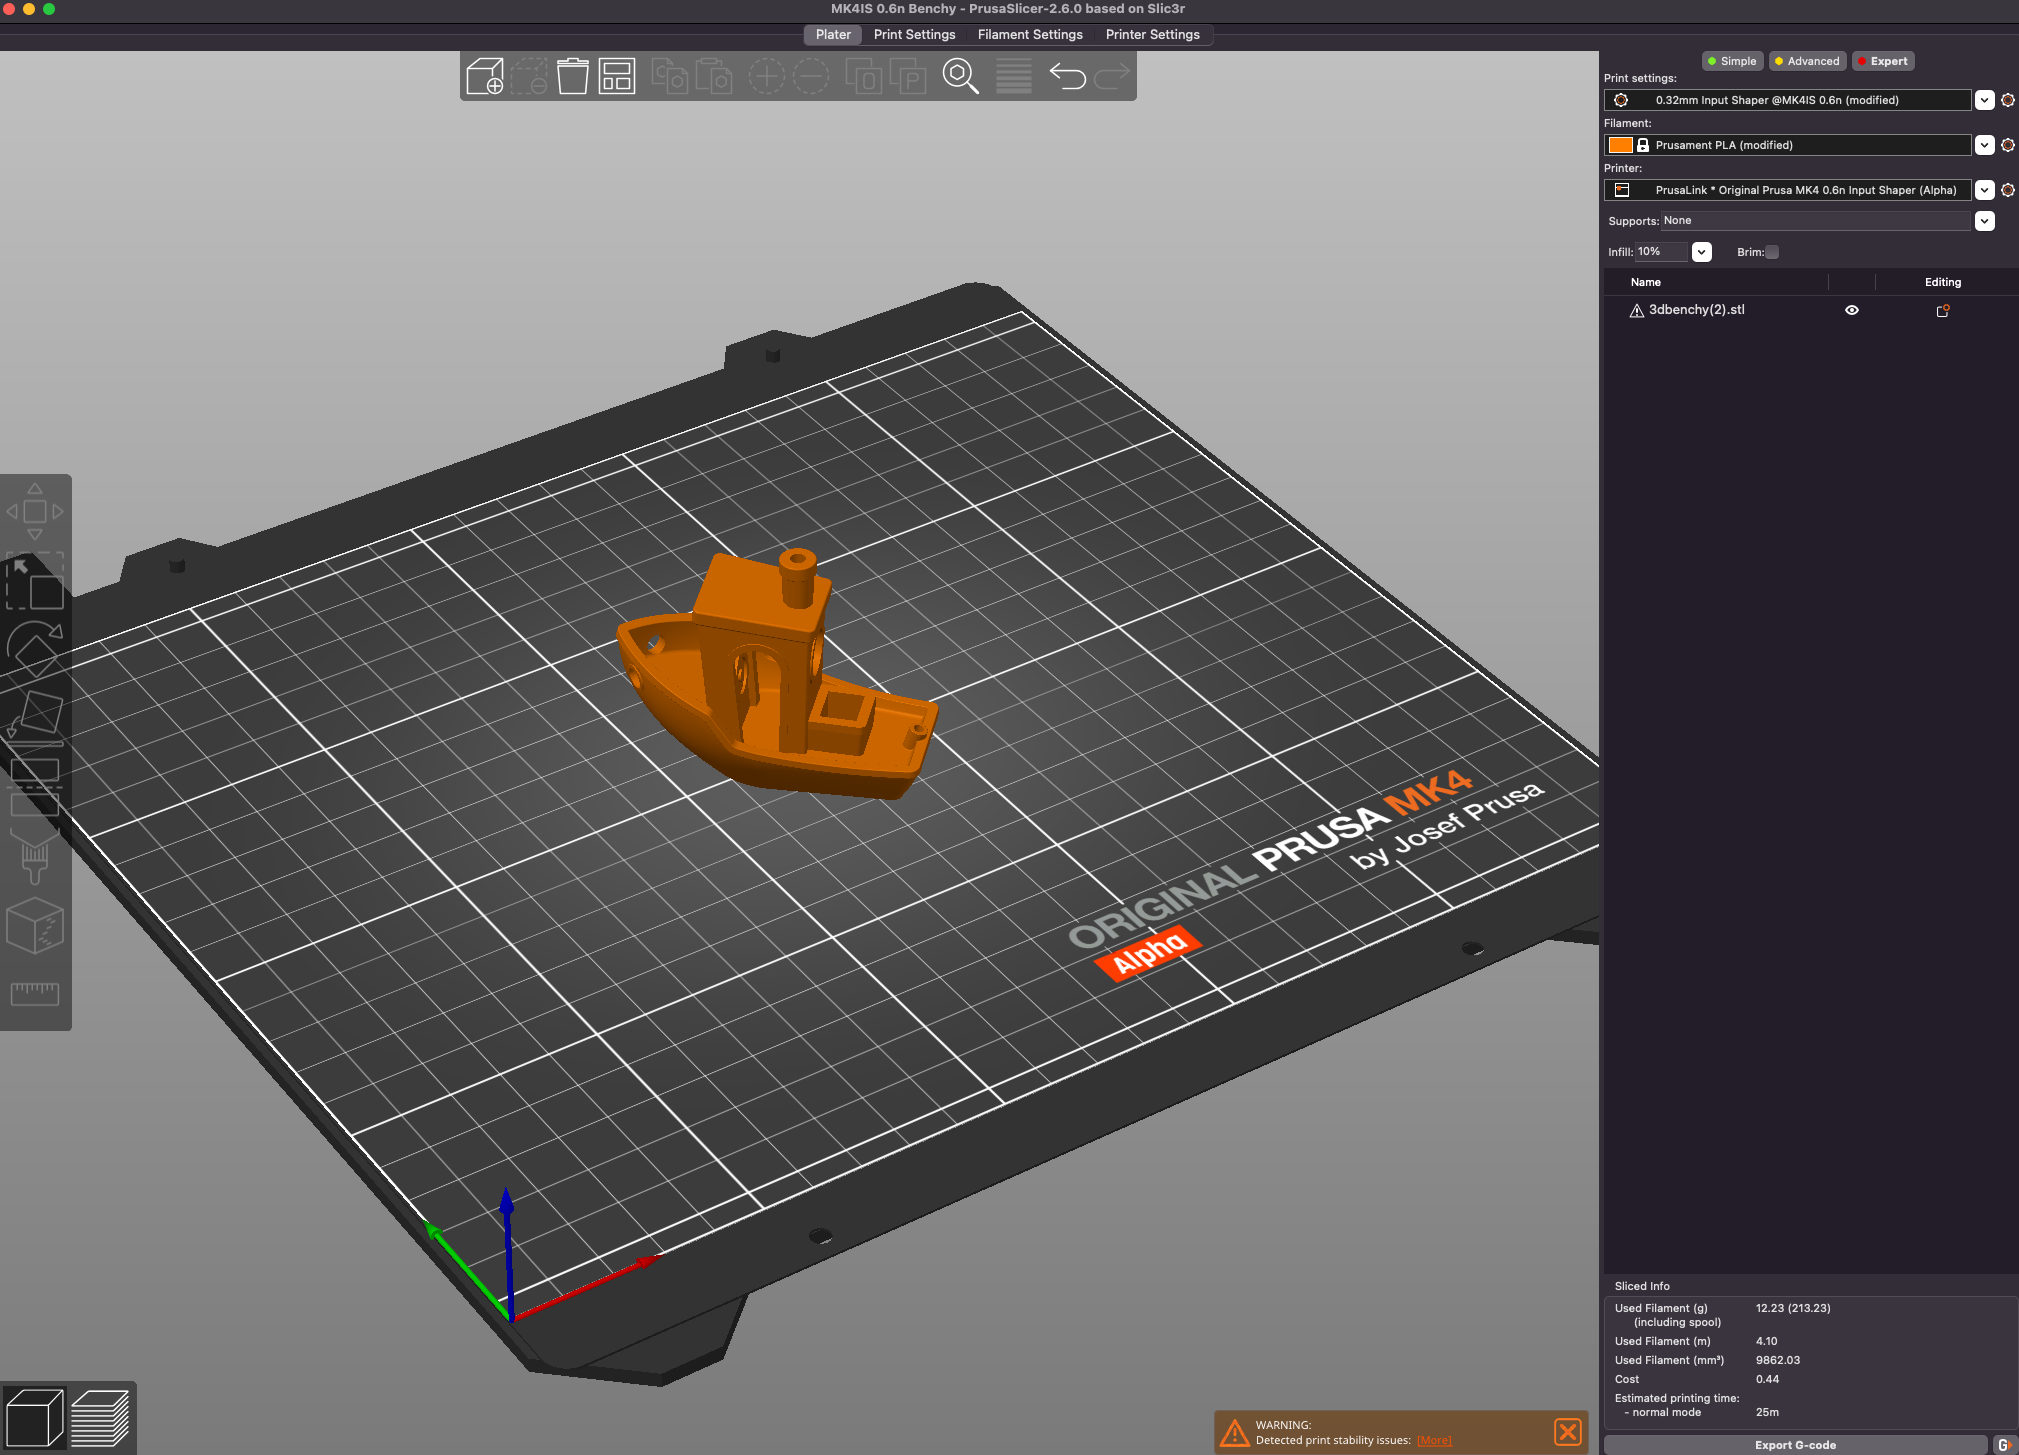This screenshot has width=2019, height=1455.
Task: Enable the Brim checkbox
Action: click(x=1772, y=252)
